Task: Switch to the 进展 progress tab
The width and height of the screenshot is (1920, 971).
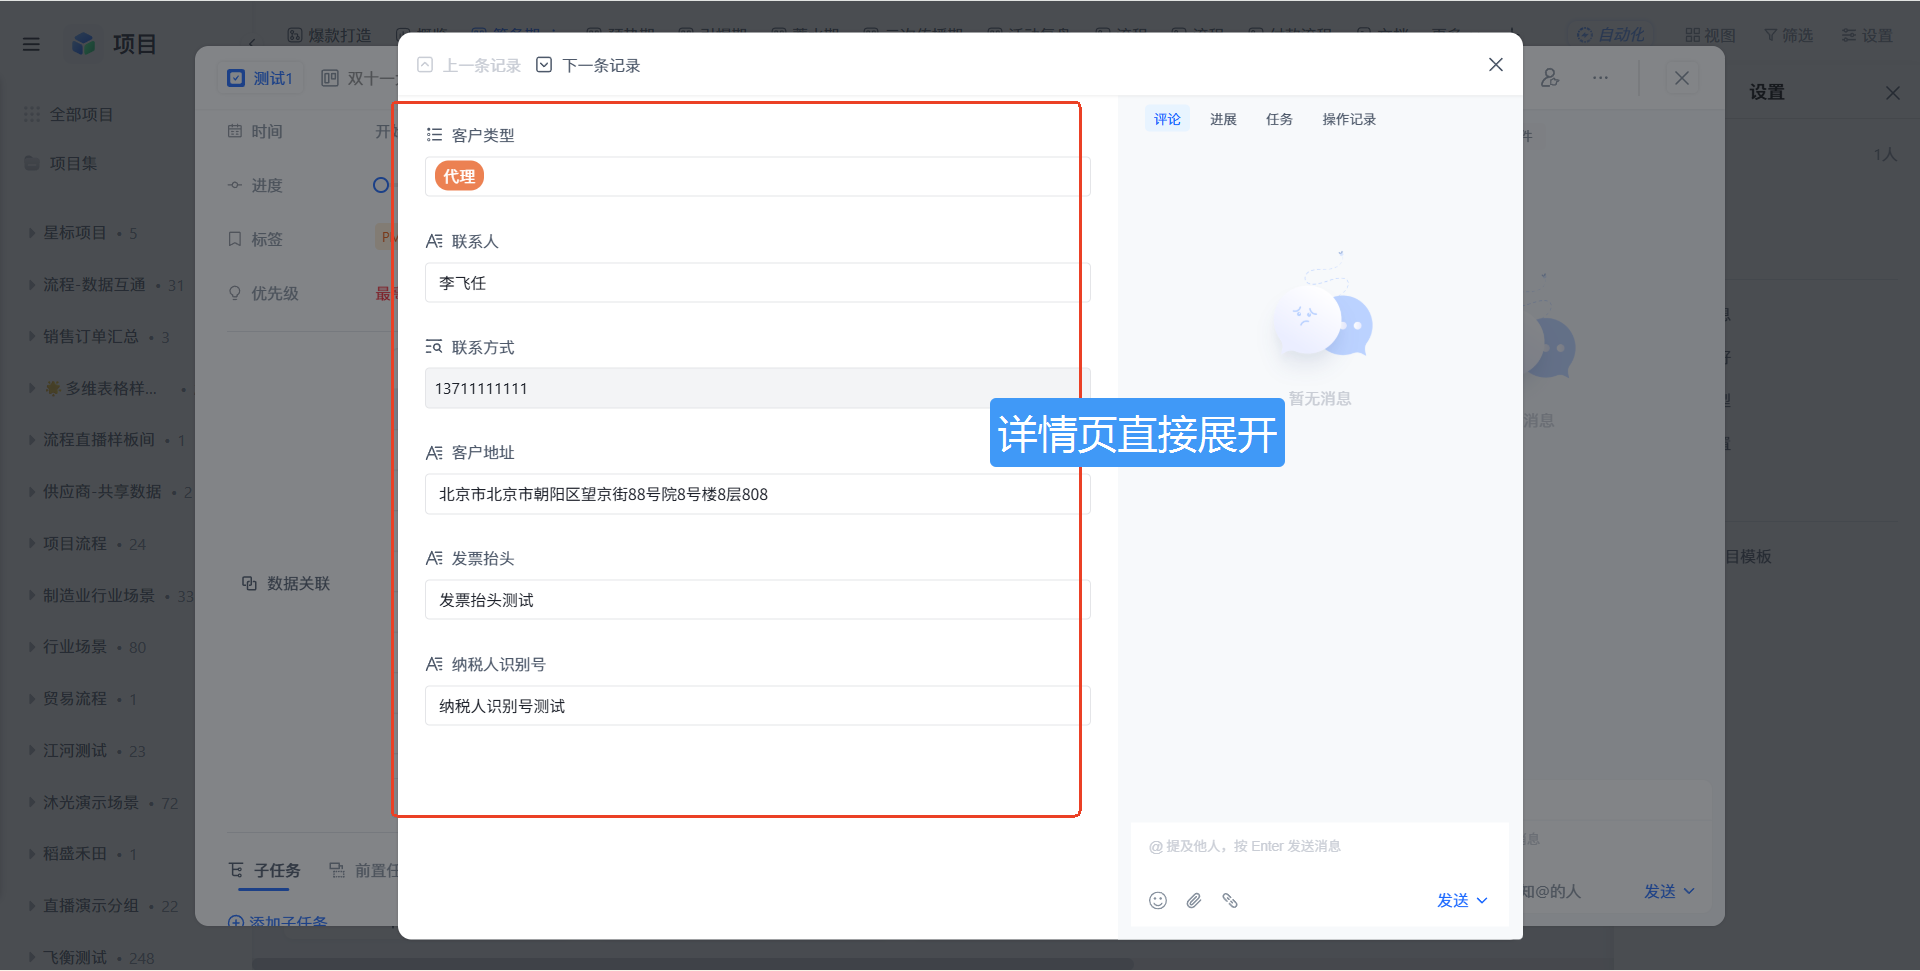Action: pos(1223,119)
